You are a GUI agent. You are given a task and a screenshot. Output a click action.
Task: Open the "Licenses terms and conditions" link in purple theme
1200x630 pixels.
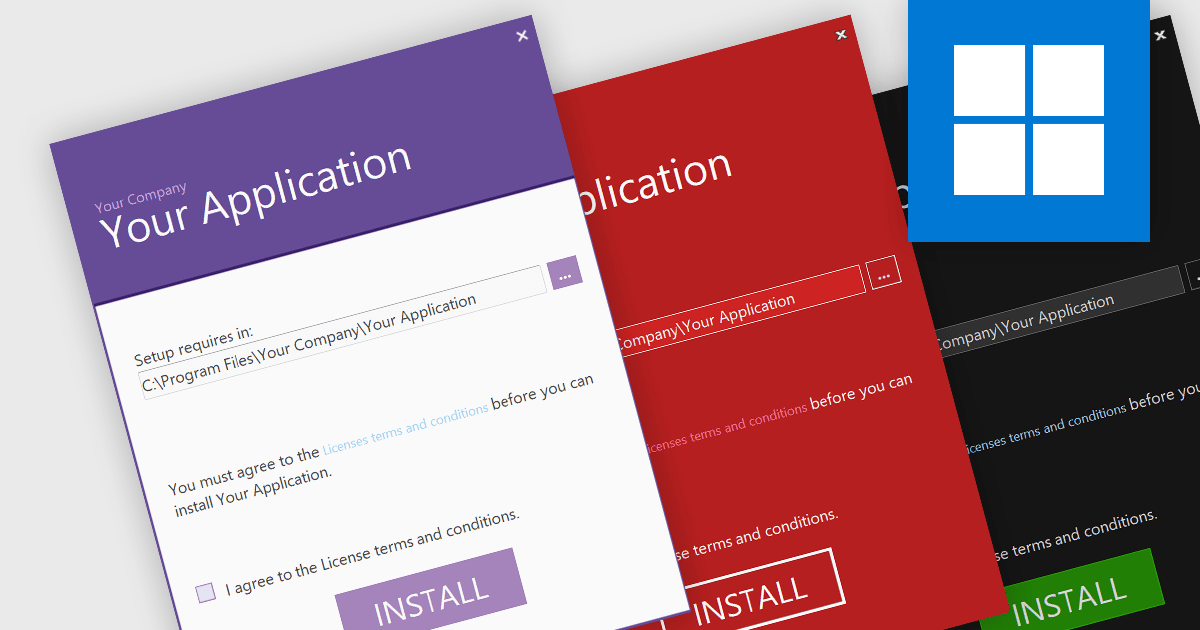pyautogui.click(x=404, y=425)
